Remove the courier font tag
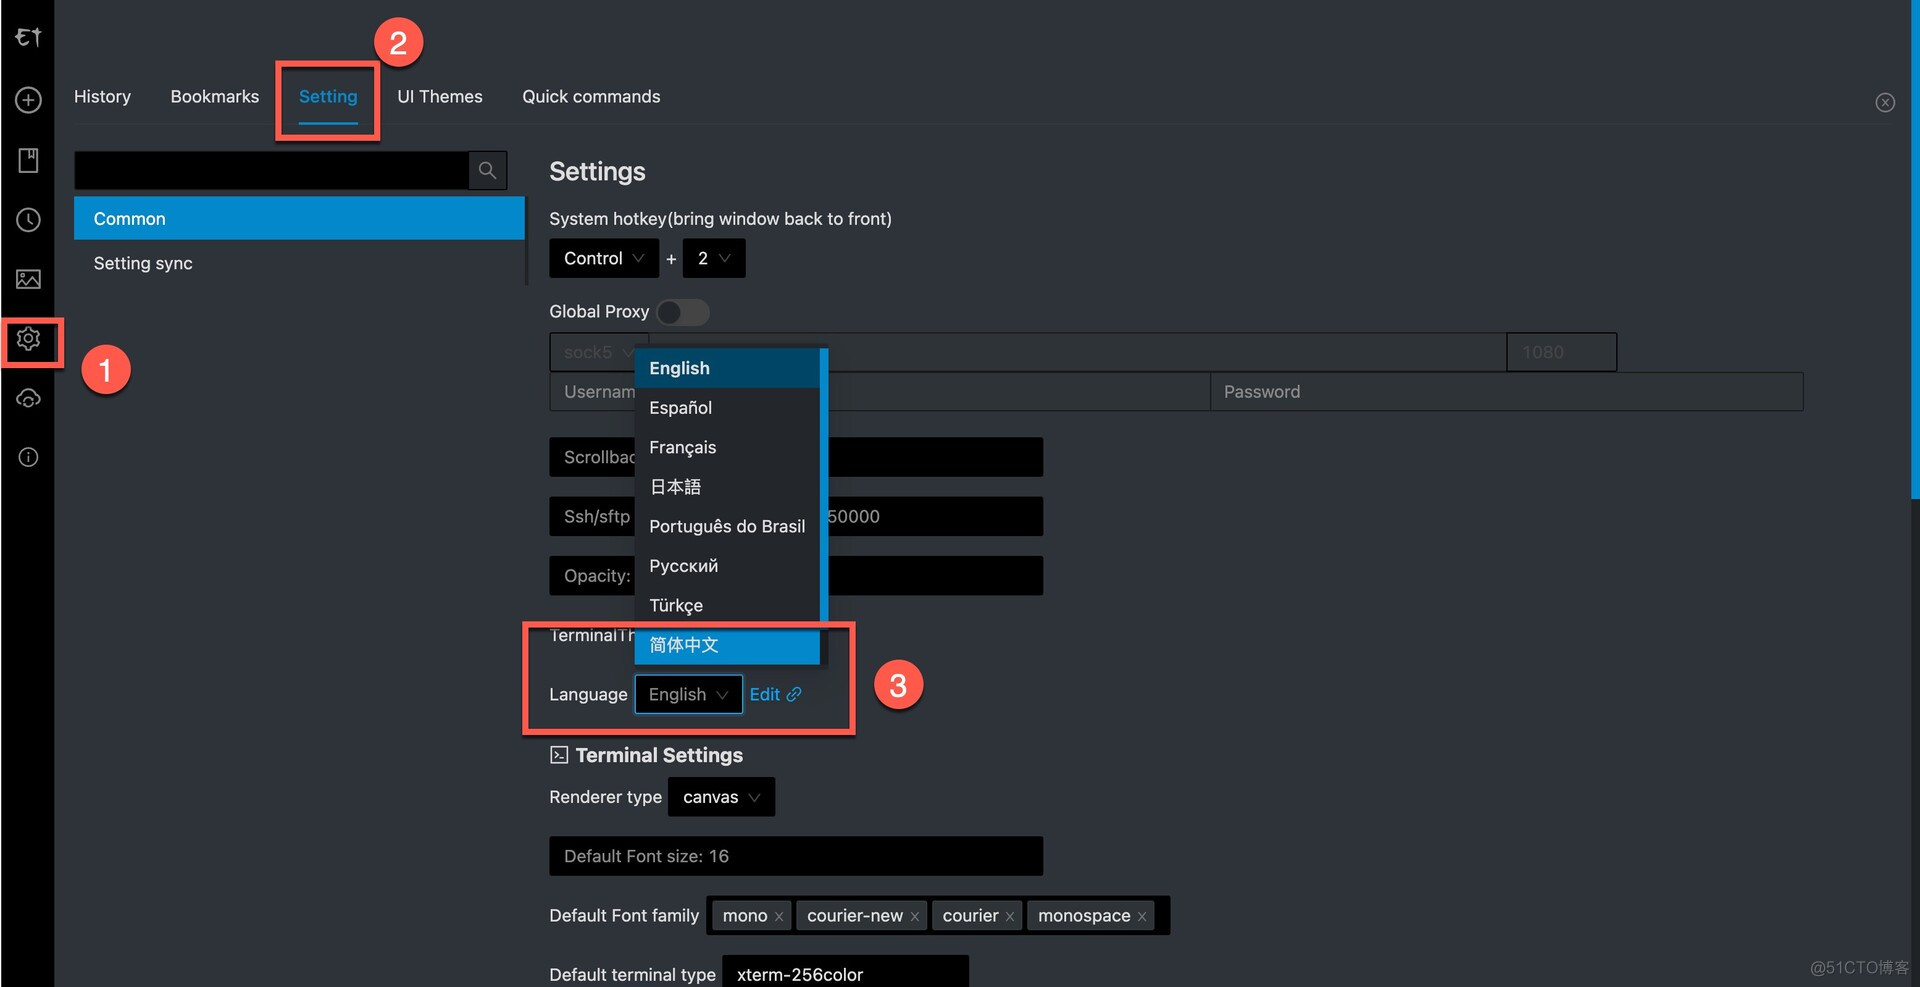Viewport: 1920px width, 987px height. [x=1010, y=916]
